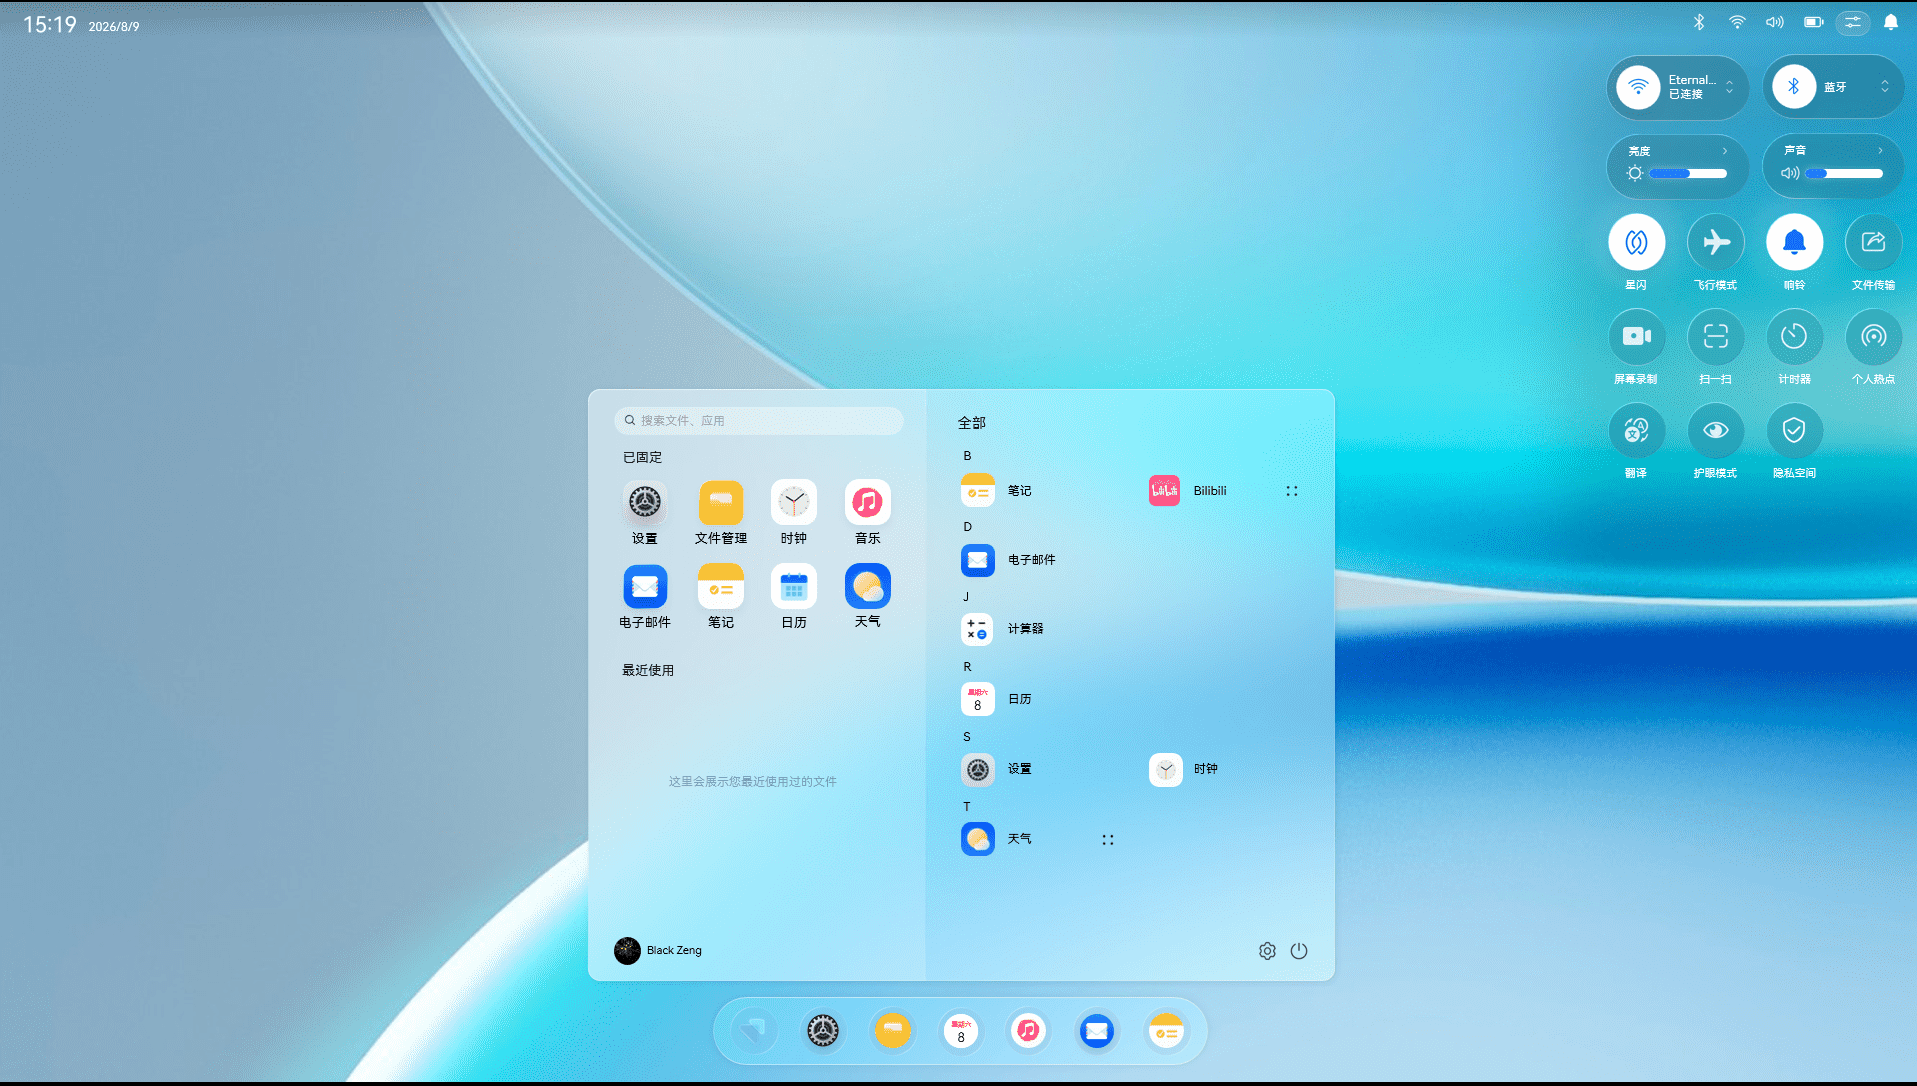Expand the Wi-Fi network list arrows
The image size is (1917, 1086).
coord(1730,88)
